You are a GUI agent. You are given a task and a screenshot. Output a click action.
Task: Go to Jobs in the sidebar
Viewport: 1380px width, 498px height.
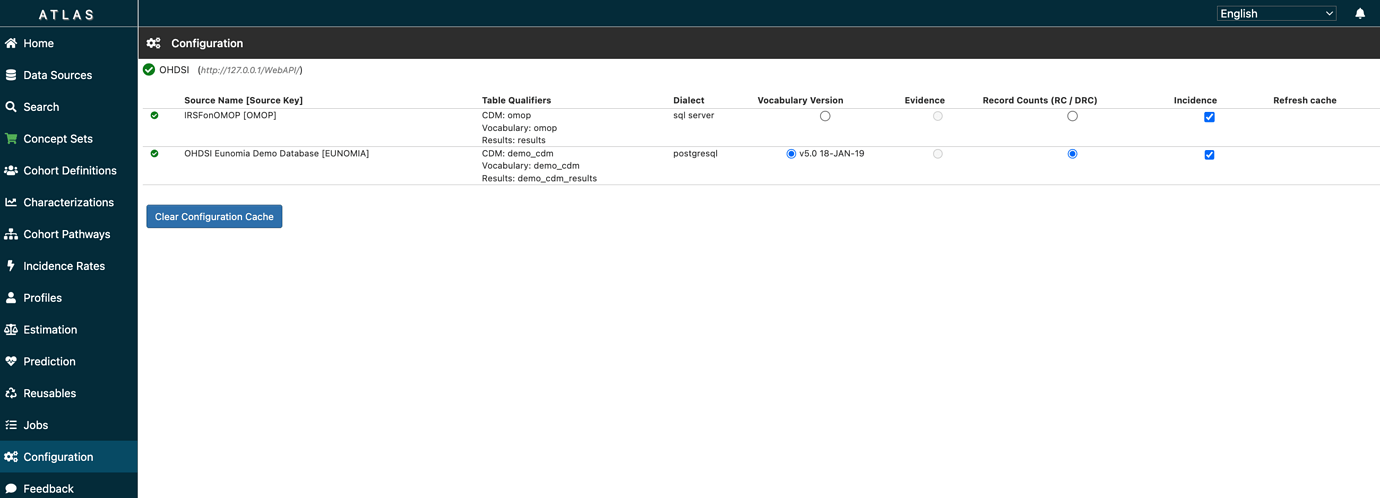click(35, 425)
